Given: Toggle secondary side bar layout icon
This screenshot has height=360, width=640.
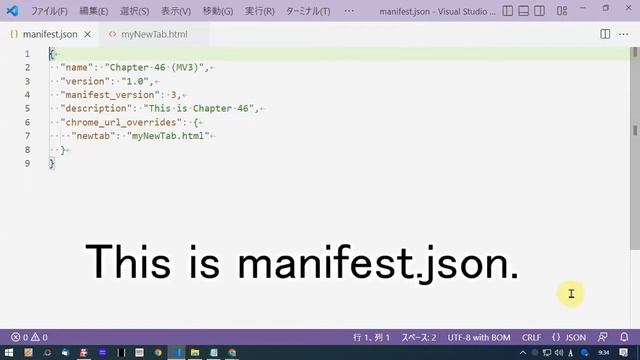Looking at the screenshot, I should tap(540, 11).
